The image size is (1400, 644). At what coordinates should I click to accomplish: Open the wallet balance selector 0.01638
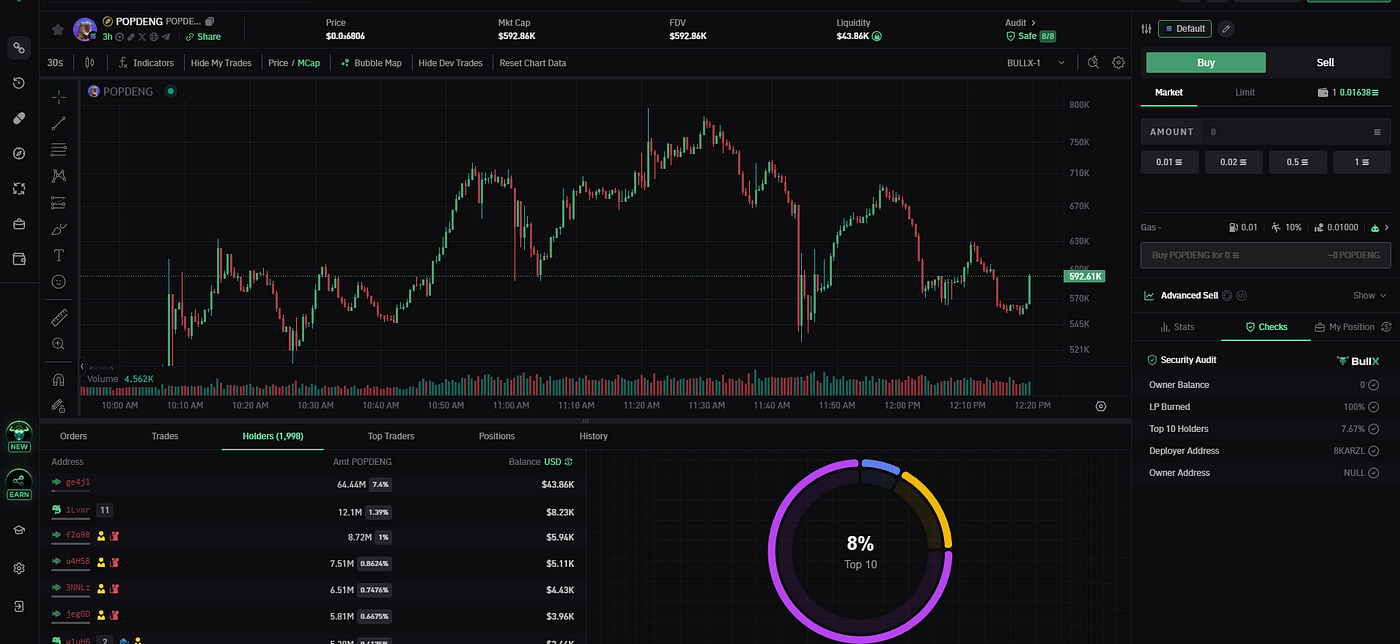(x=1349, y=92)
